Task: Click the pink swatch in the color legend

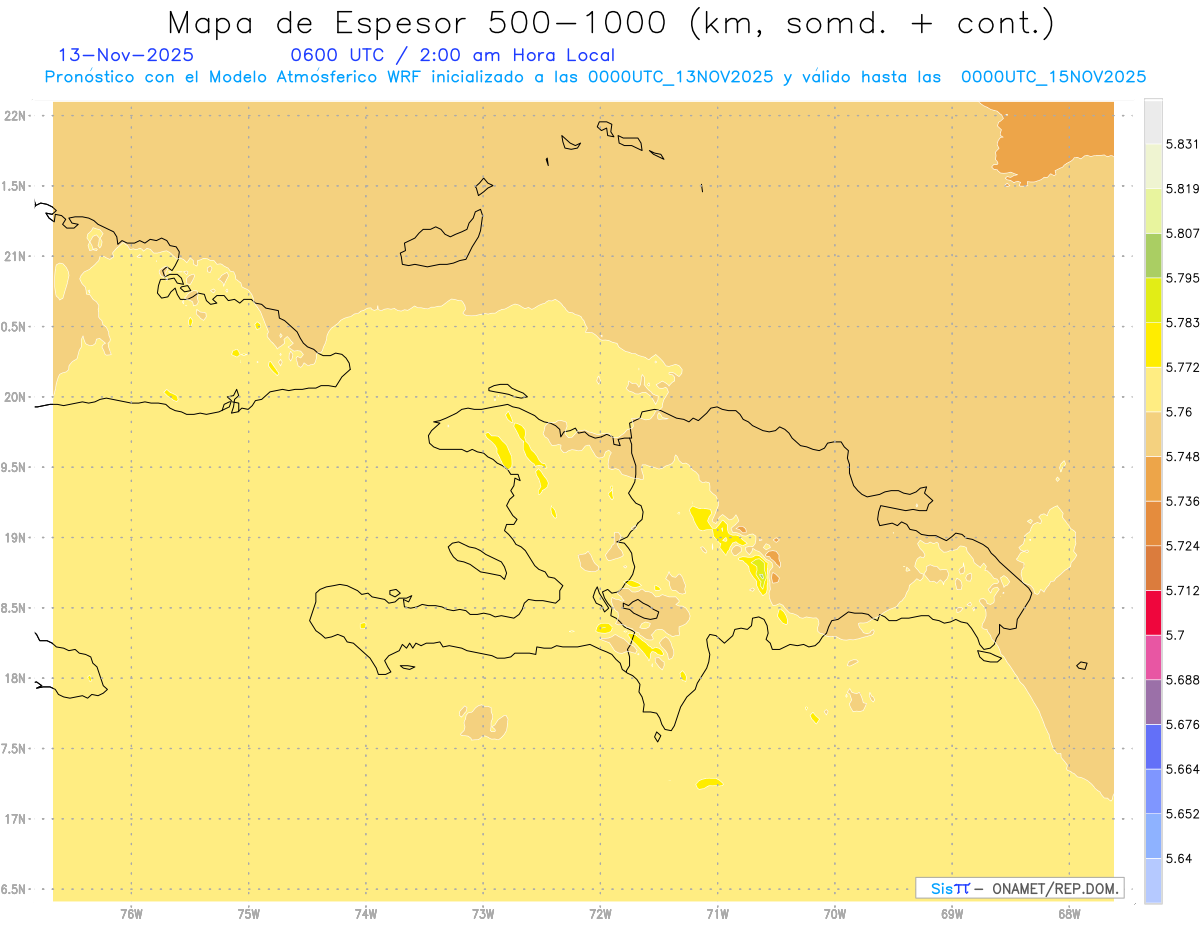Action: click(1153, 657)
